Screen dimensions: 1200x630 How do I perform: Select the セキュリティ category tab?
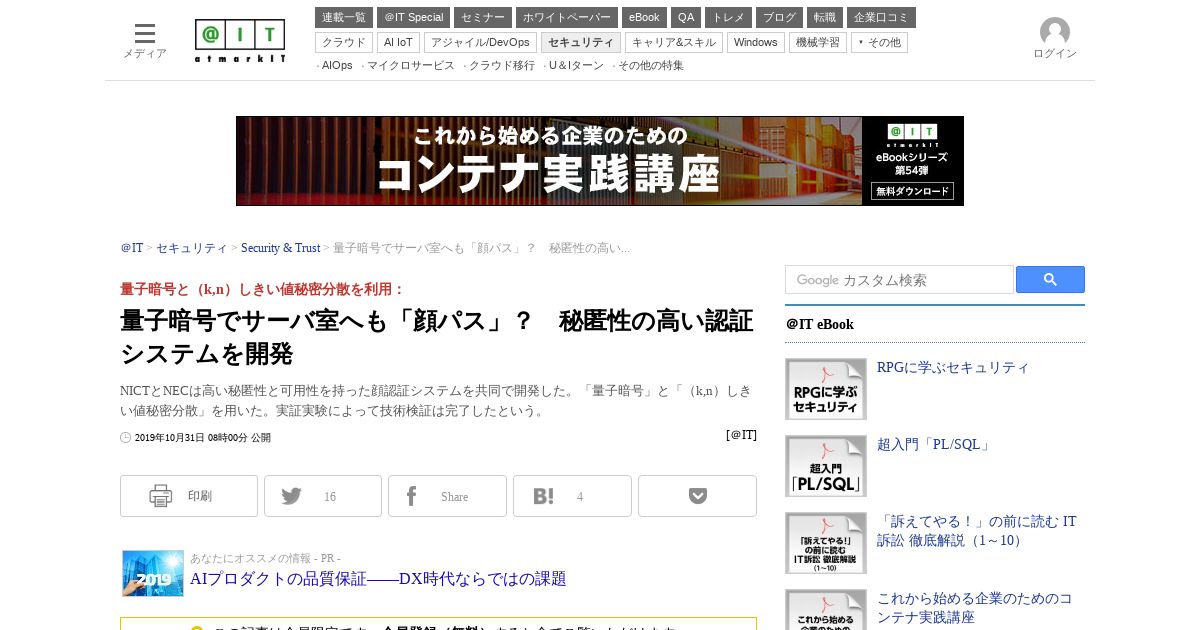(x=581, y=42)
